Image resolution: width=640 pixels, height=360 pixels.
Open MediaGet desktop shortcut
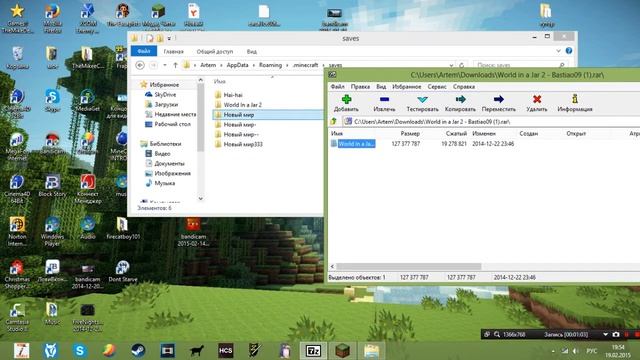[x=87, y=101]
